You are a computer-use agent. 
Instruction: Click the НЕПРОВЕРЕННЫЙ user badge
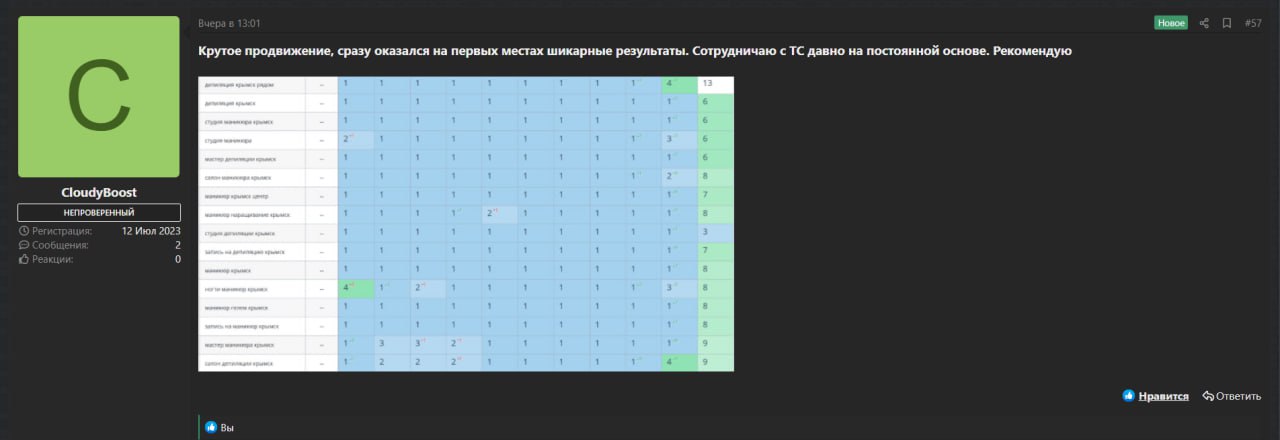(x=99, y=212)
